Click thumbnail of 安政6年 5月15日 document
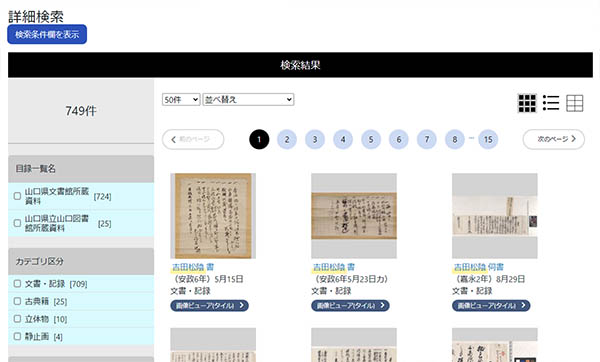Viewport: 600px width, 362px height. point(213,216)
